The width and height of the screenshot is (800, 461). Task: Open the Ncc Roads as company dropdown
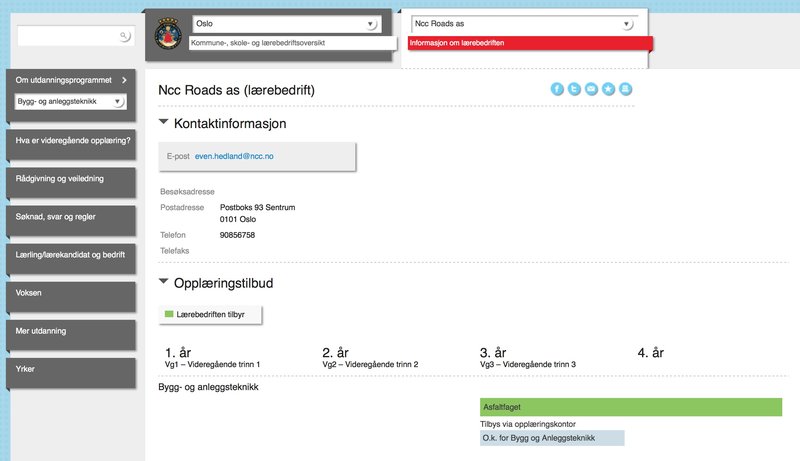coord(522,24)
